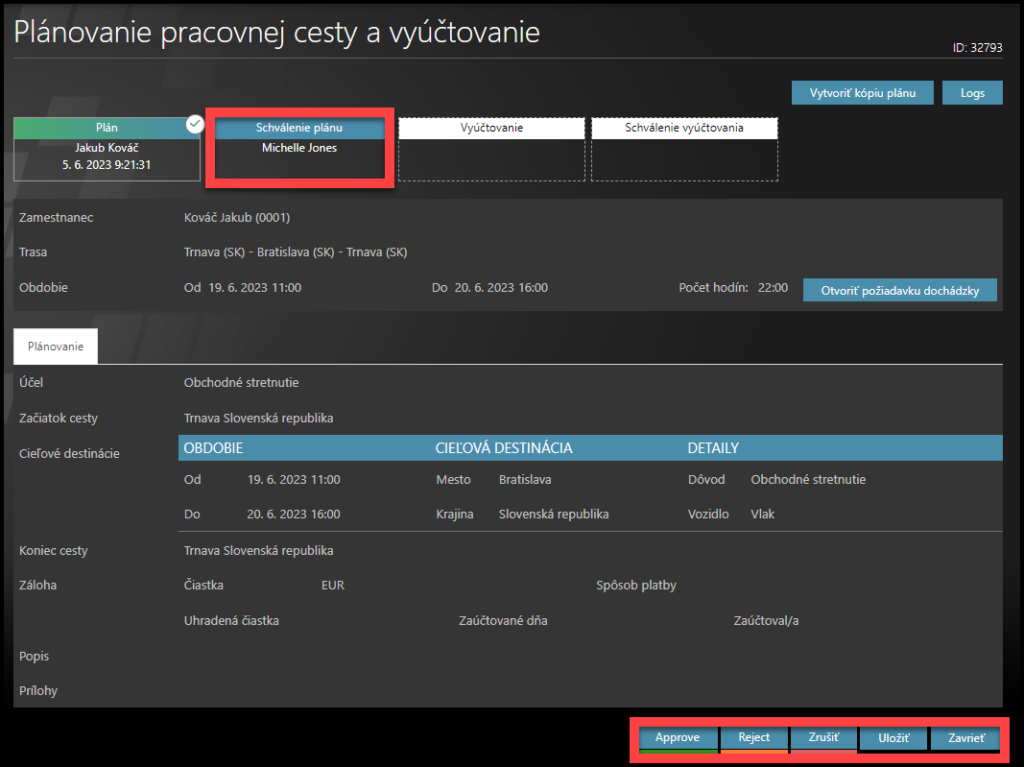Click the checkmark icon on Plán step
This screenshot has height=767, width=1024.
tap(196, 123)
